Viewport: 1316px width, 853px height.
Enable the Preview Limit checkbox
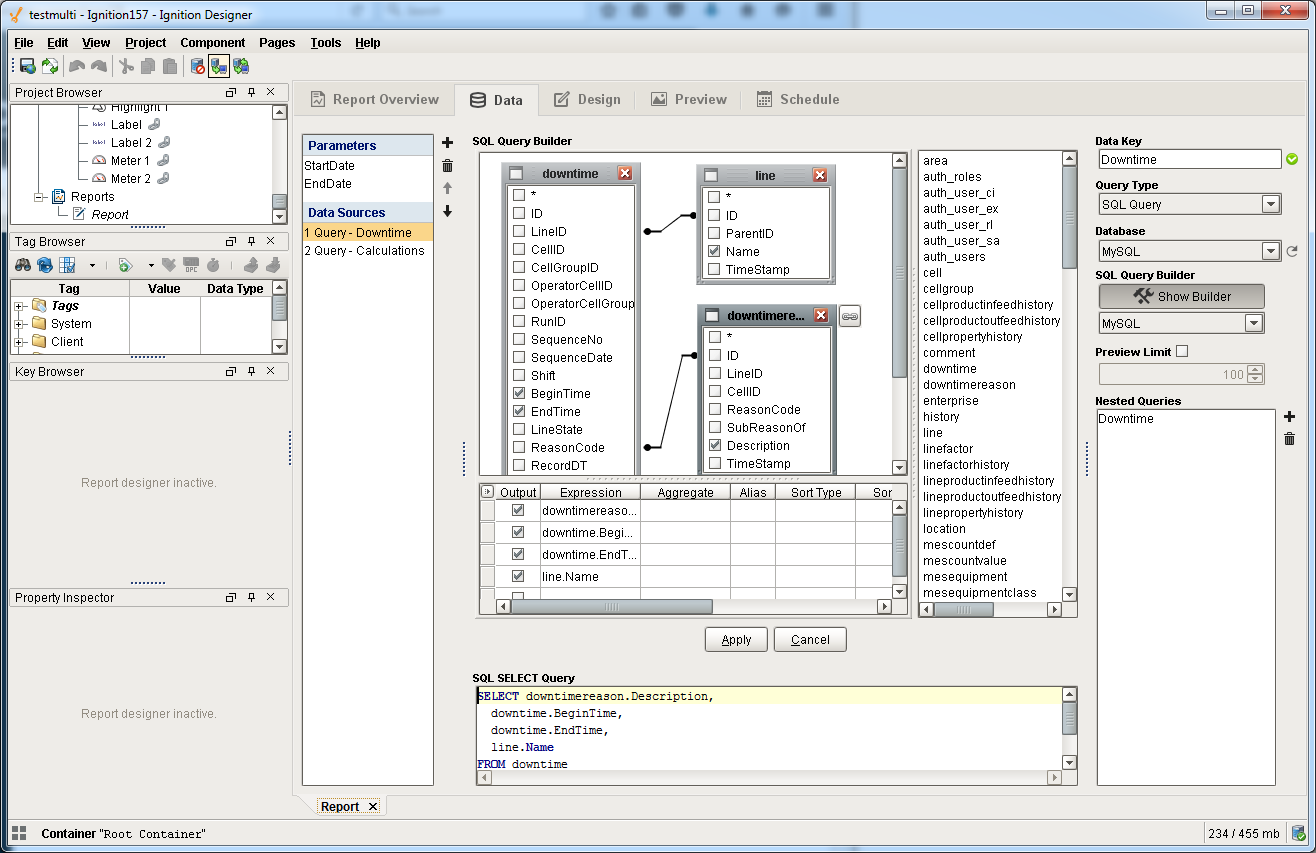click(1182, 352)
